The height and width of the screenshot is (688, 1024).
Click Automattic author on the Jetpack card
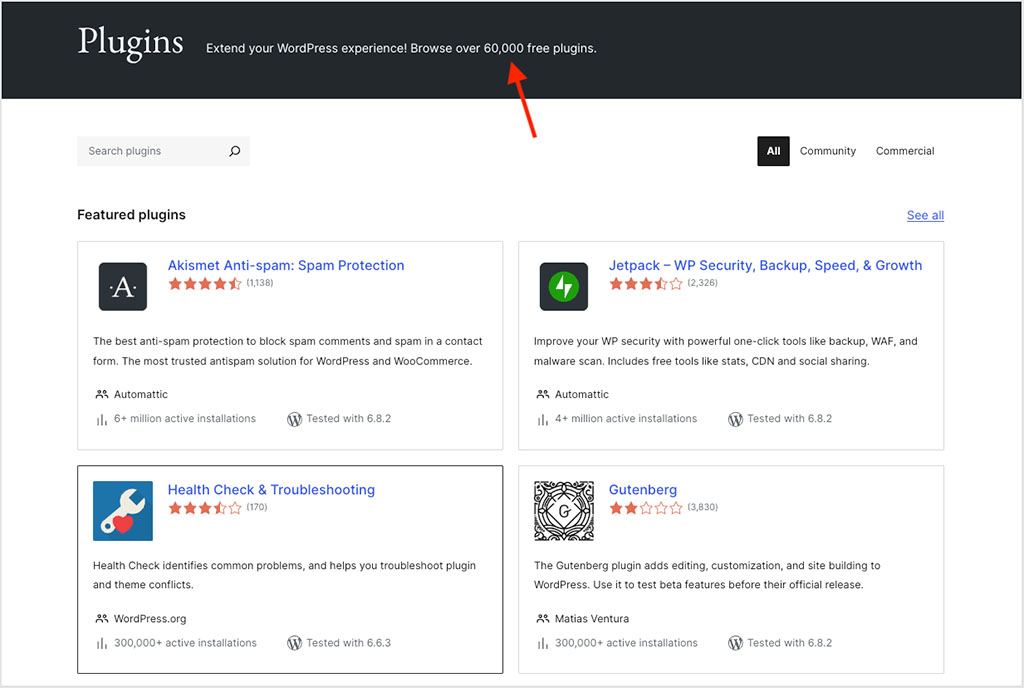pyautogui.click(x=581, y=394)
